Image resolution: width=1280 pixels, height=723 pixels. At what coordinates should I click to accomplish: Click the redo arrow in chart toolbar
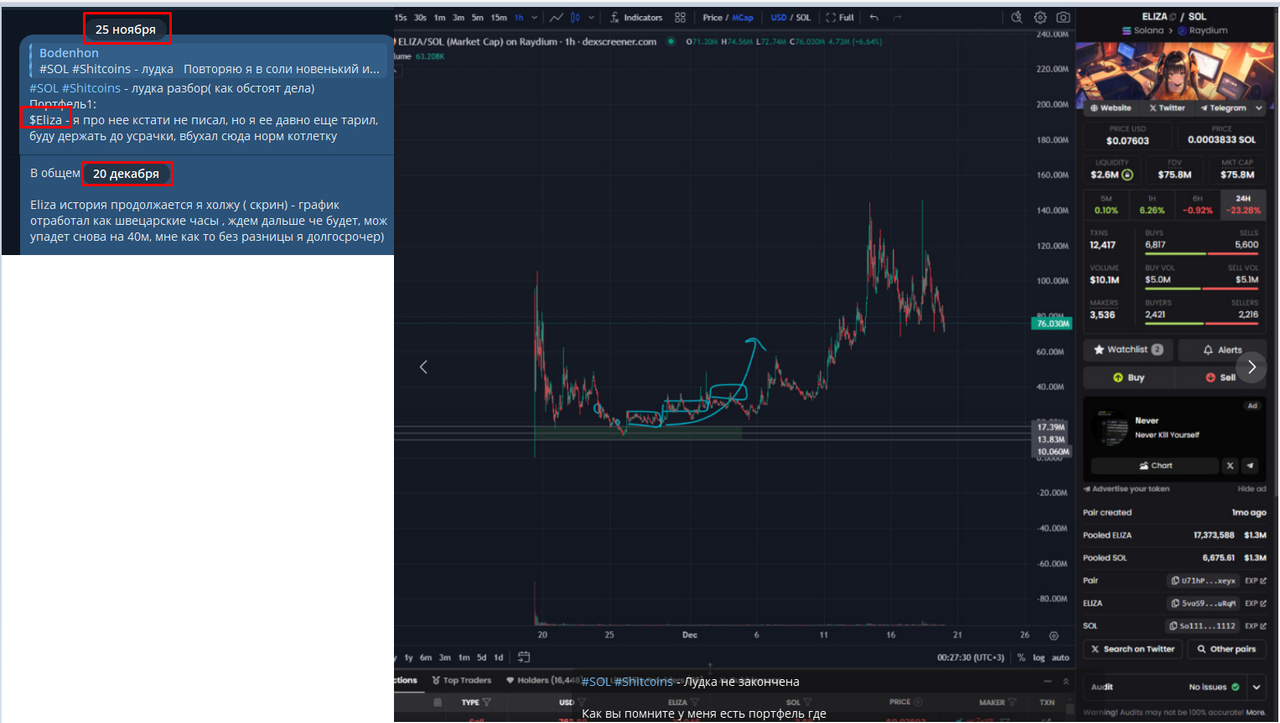898,17
